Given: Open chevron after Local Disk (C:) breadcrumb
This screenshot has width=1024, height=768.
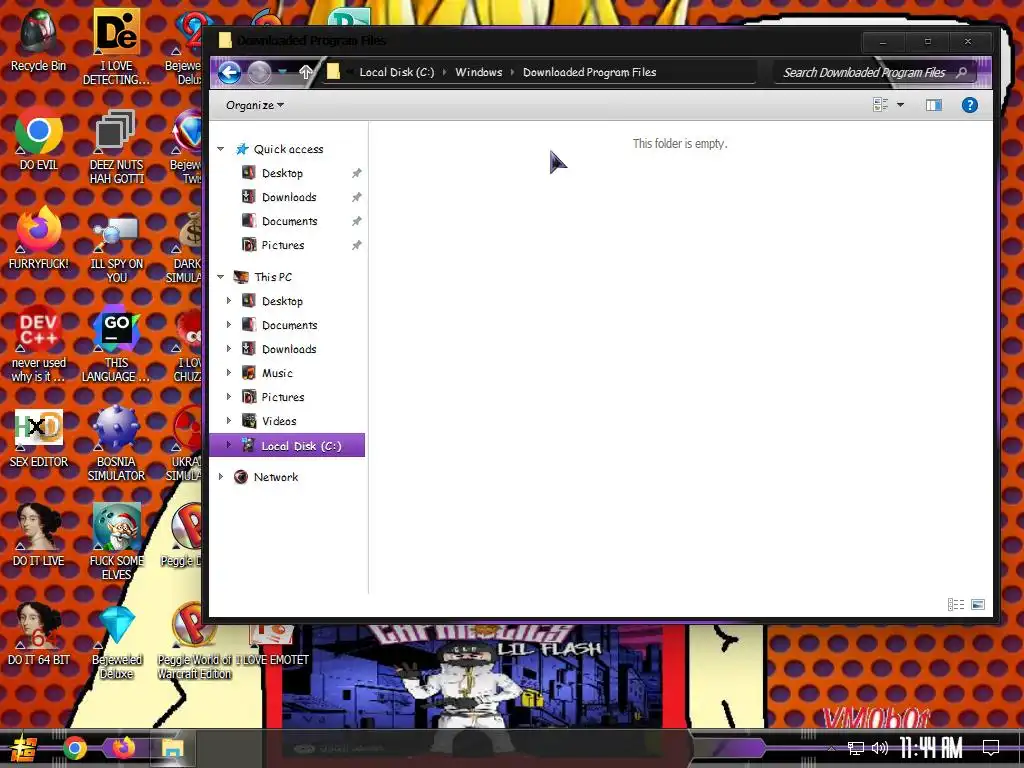Looking at the screenshot, I should [445, 72].
